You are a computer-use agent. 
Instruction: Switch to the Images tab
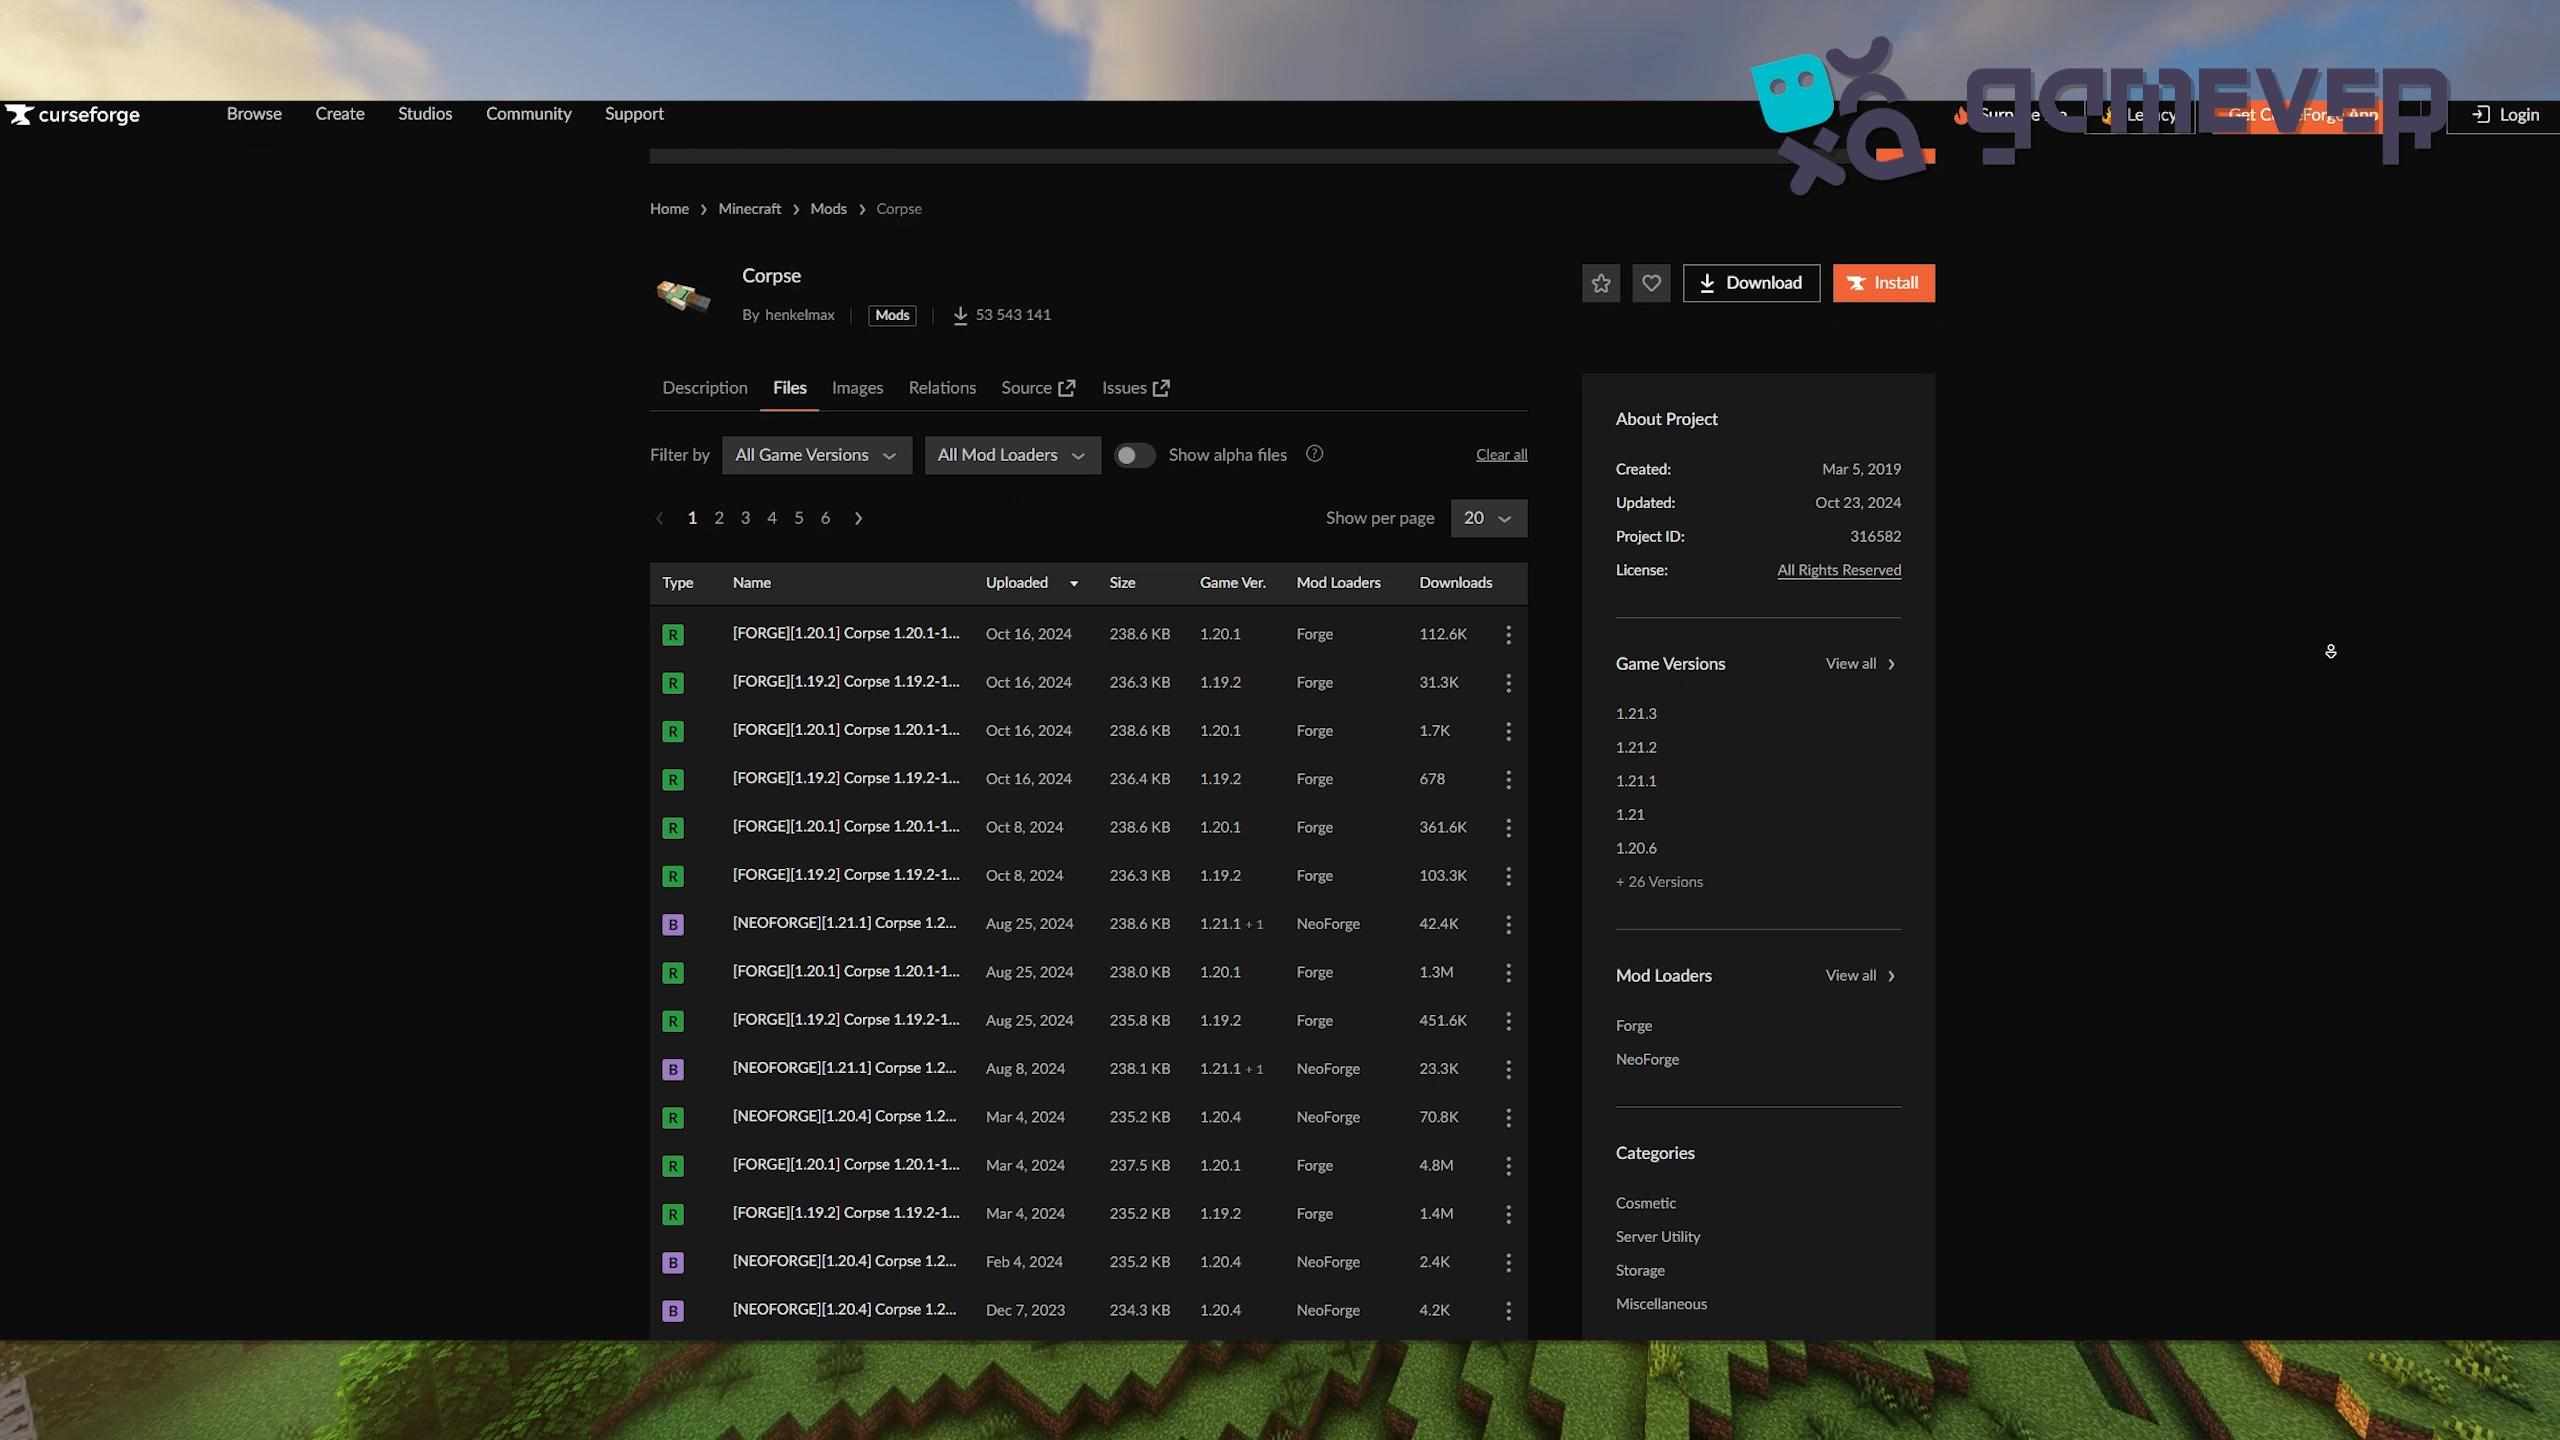(856, 388)
